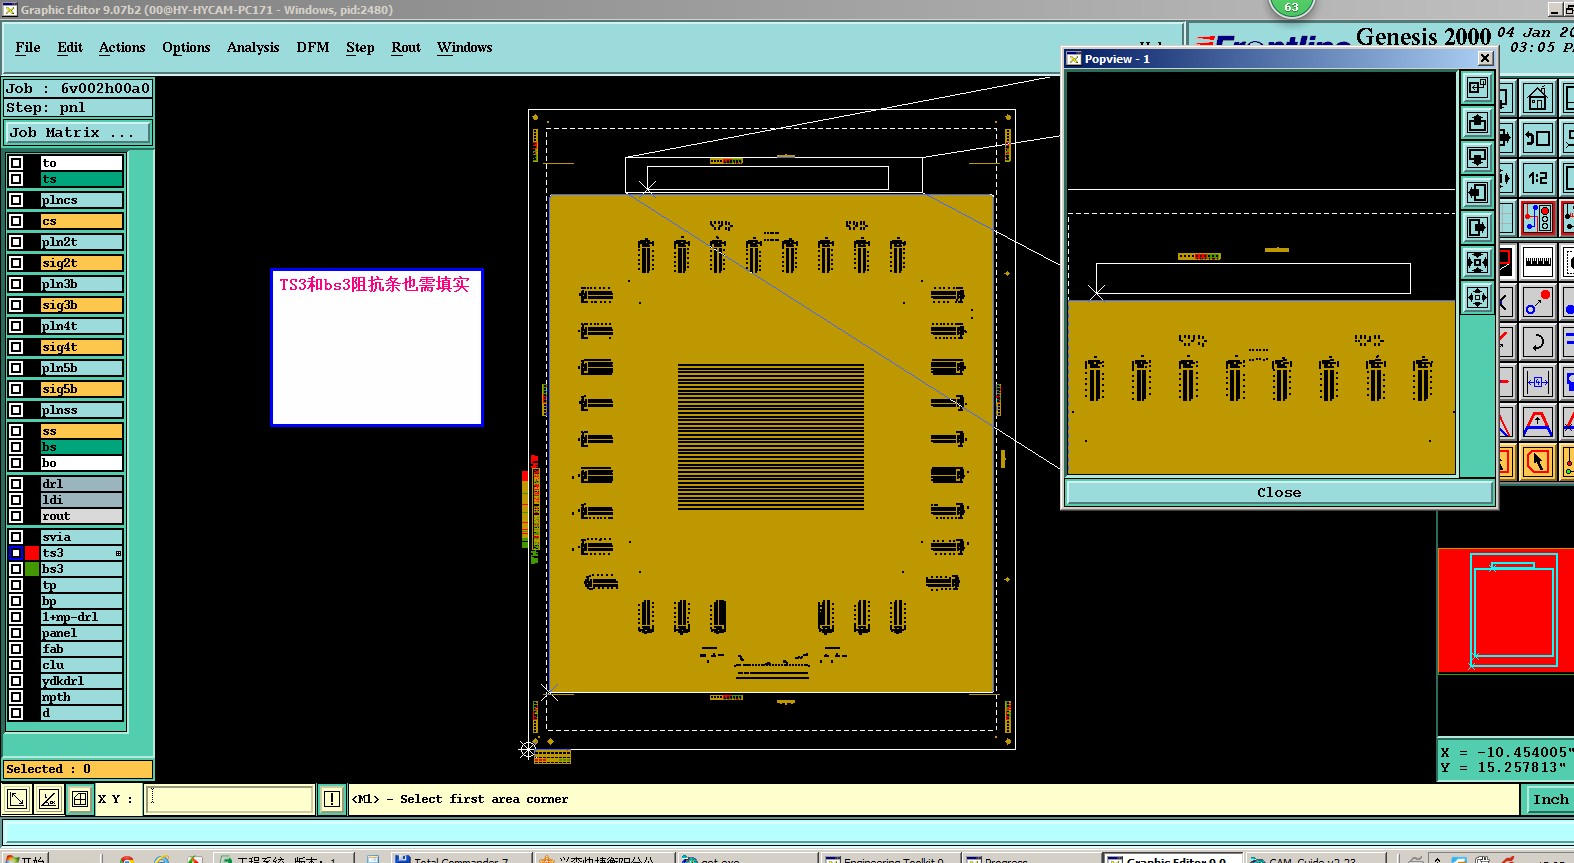Click the red panel overview thumbnail
Viewport: 1574px width, 863px height.
1506,610
